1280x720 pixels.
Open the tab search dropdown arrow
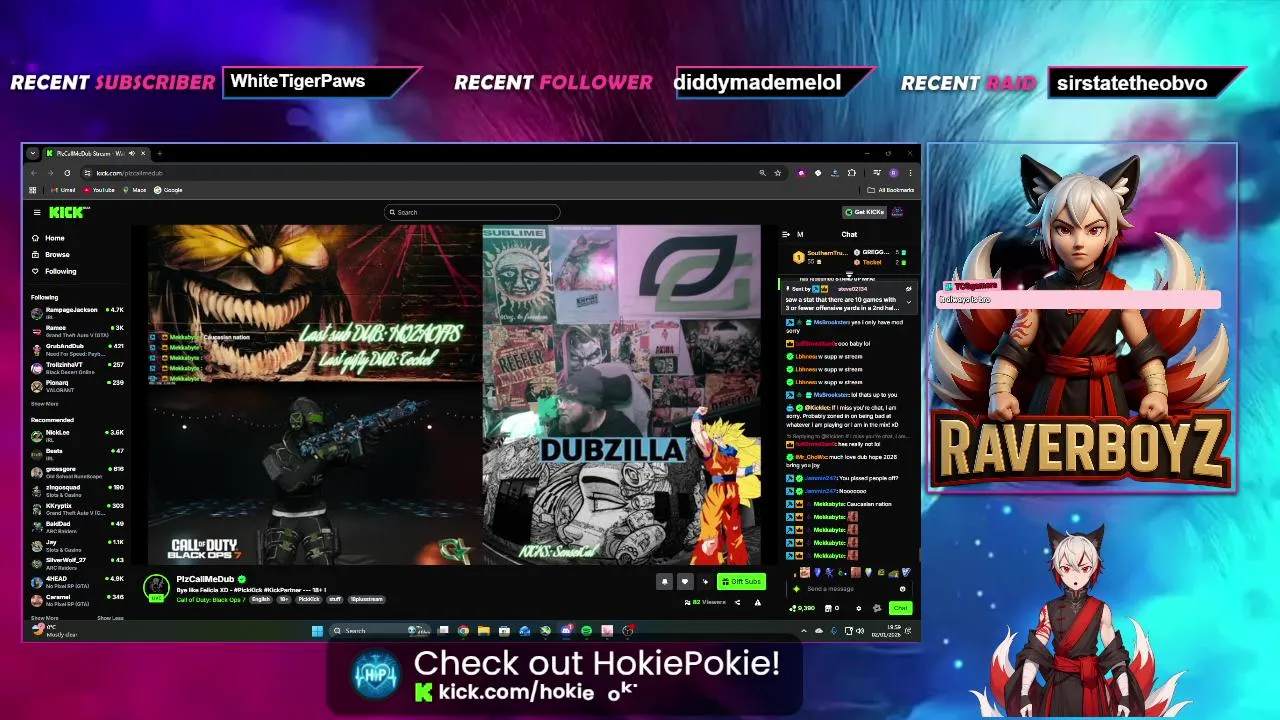pos(33,153)
